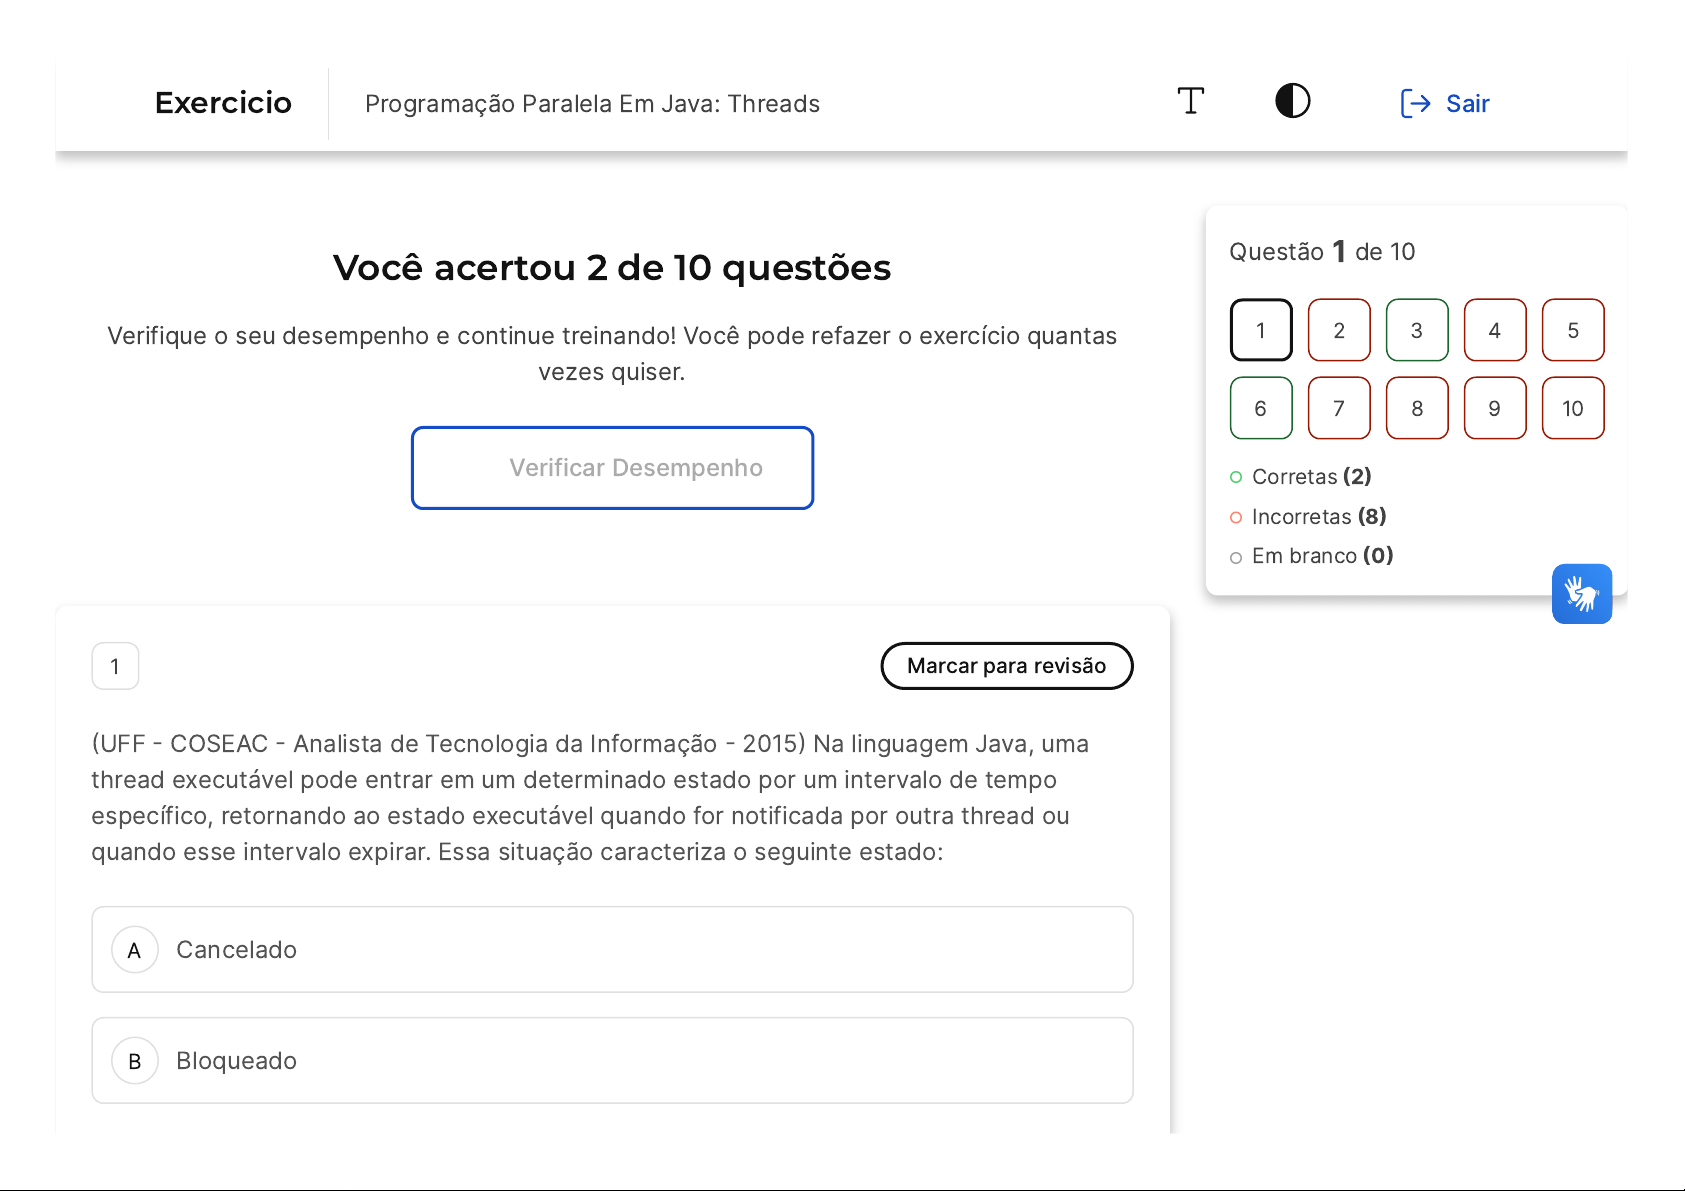Click the Exercicio header title
The height and width of the screenshot is (1191, 1685).
[x=223, y=103]
